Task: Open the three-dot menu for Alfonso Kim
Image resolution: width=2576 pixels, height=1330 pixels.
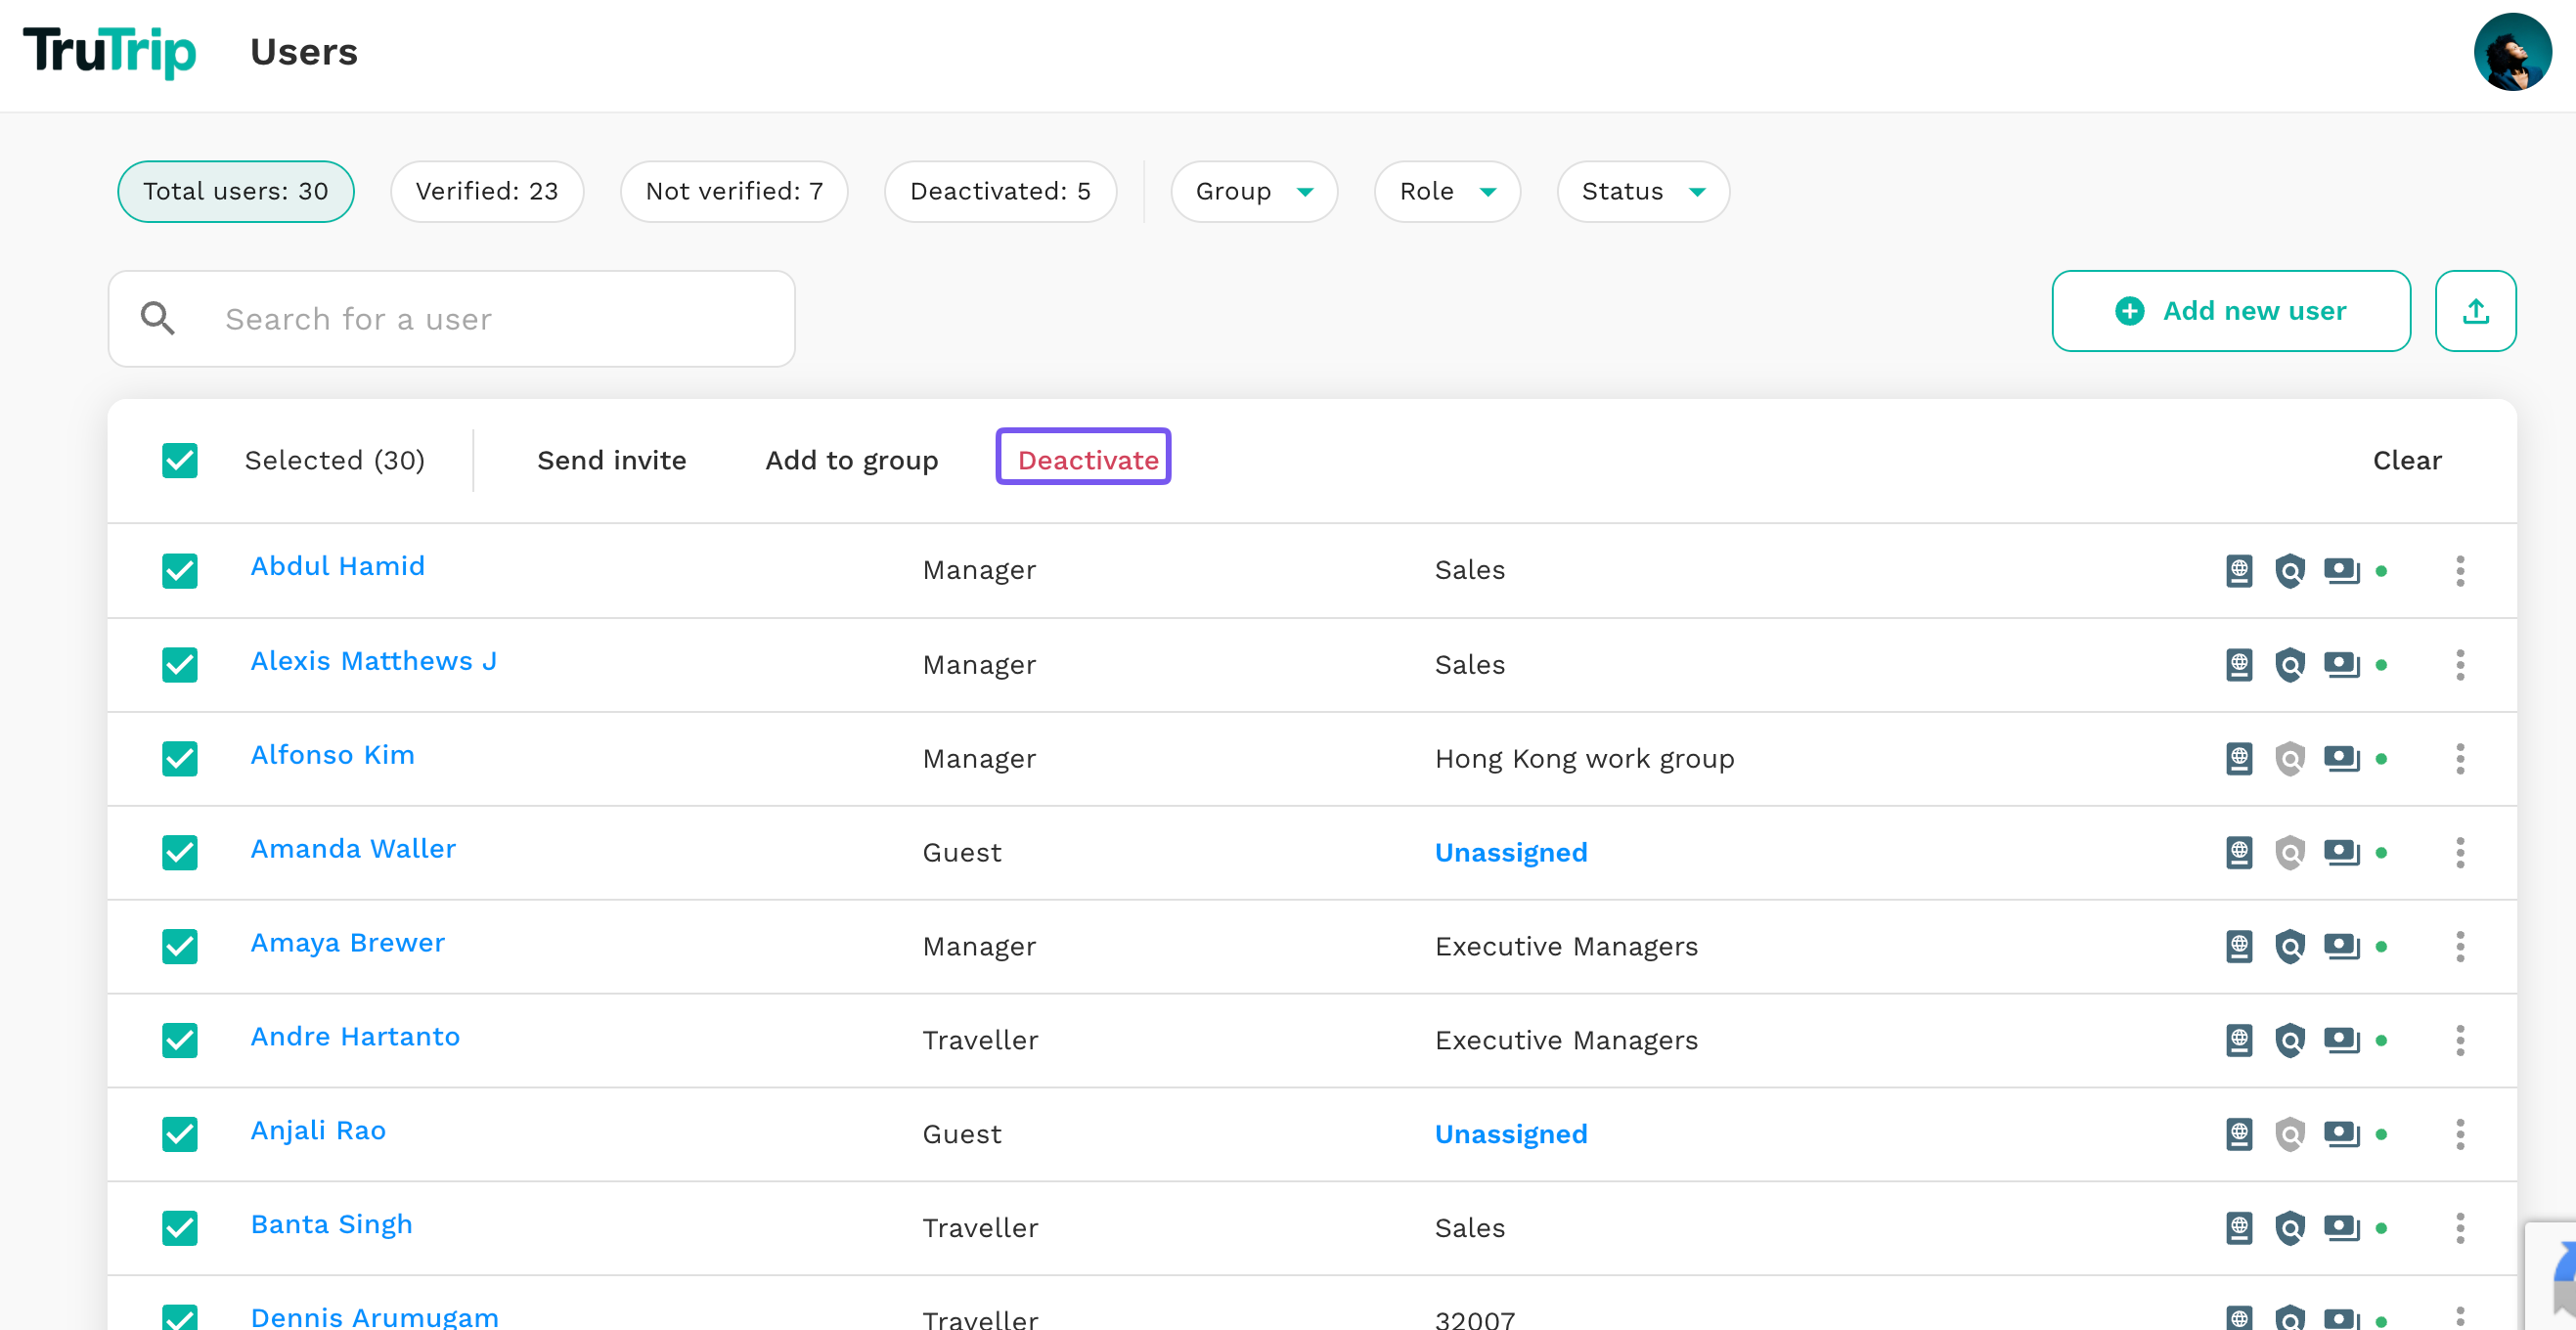Action: [x=2460, y=759]
